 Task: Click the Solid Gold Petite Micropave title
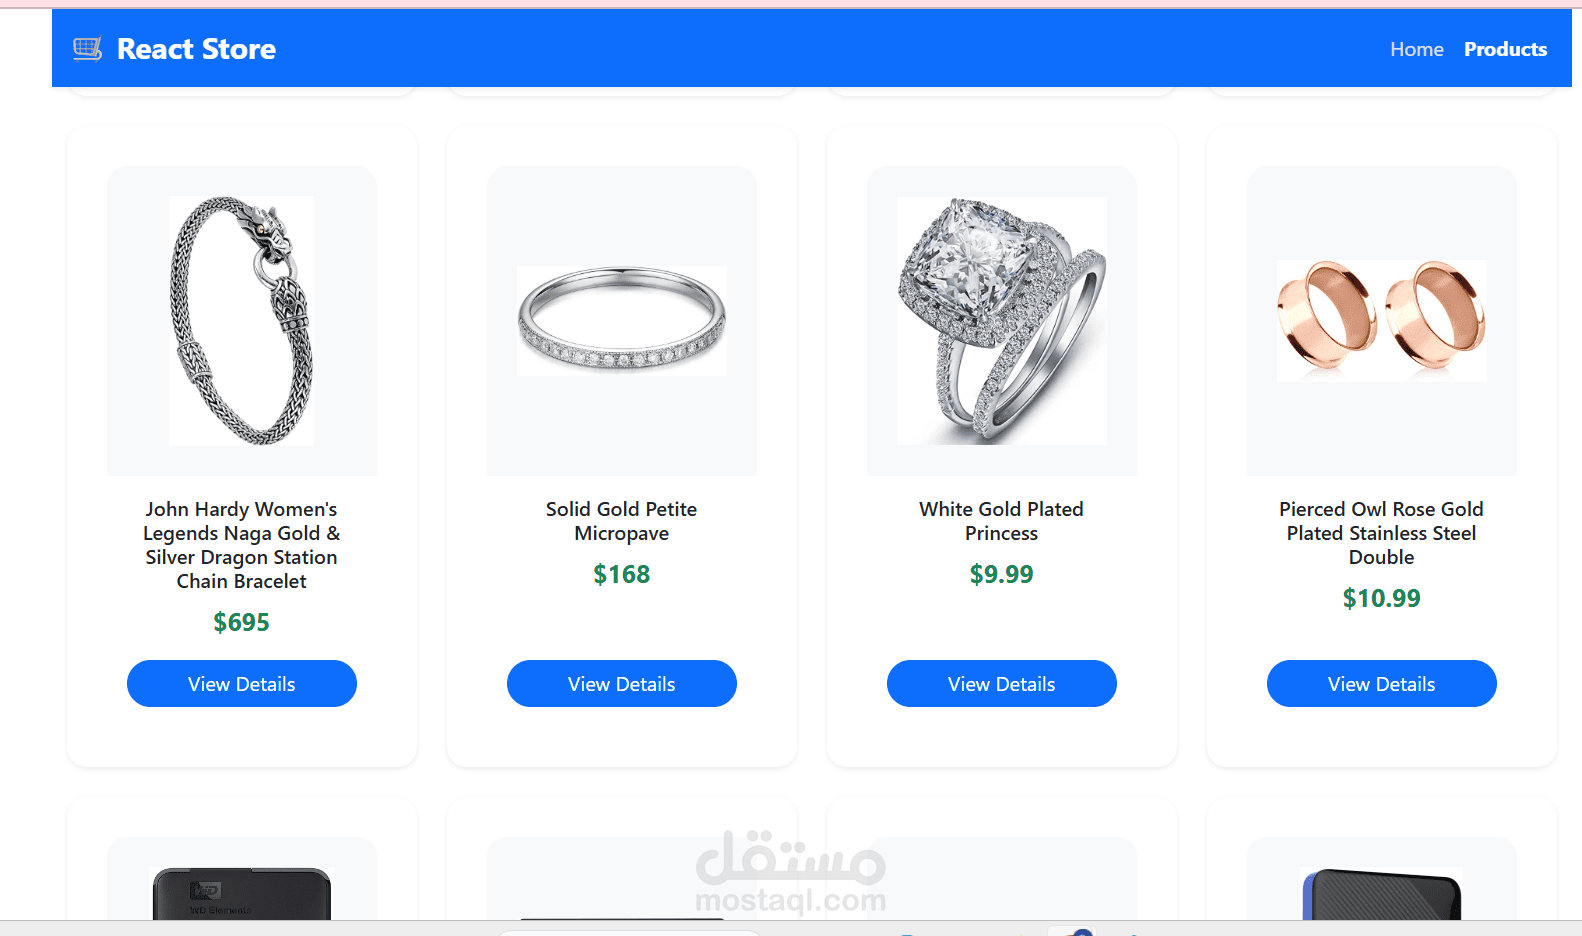tap(622, 521)
